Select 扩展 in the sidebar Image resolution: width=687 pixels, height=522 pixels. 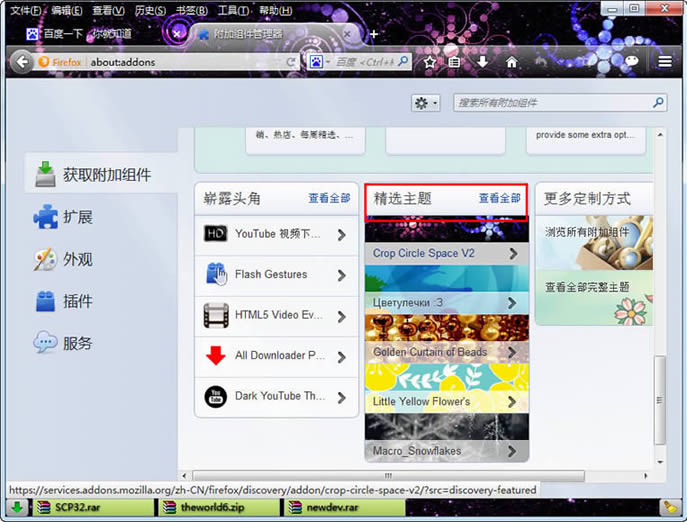pos(63,217)
